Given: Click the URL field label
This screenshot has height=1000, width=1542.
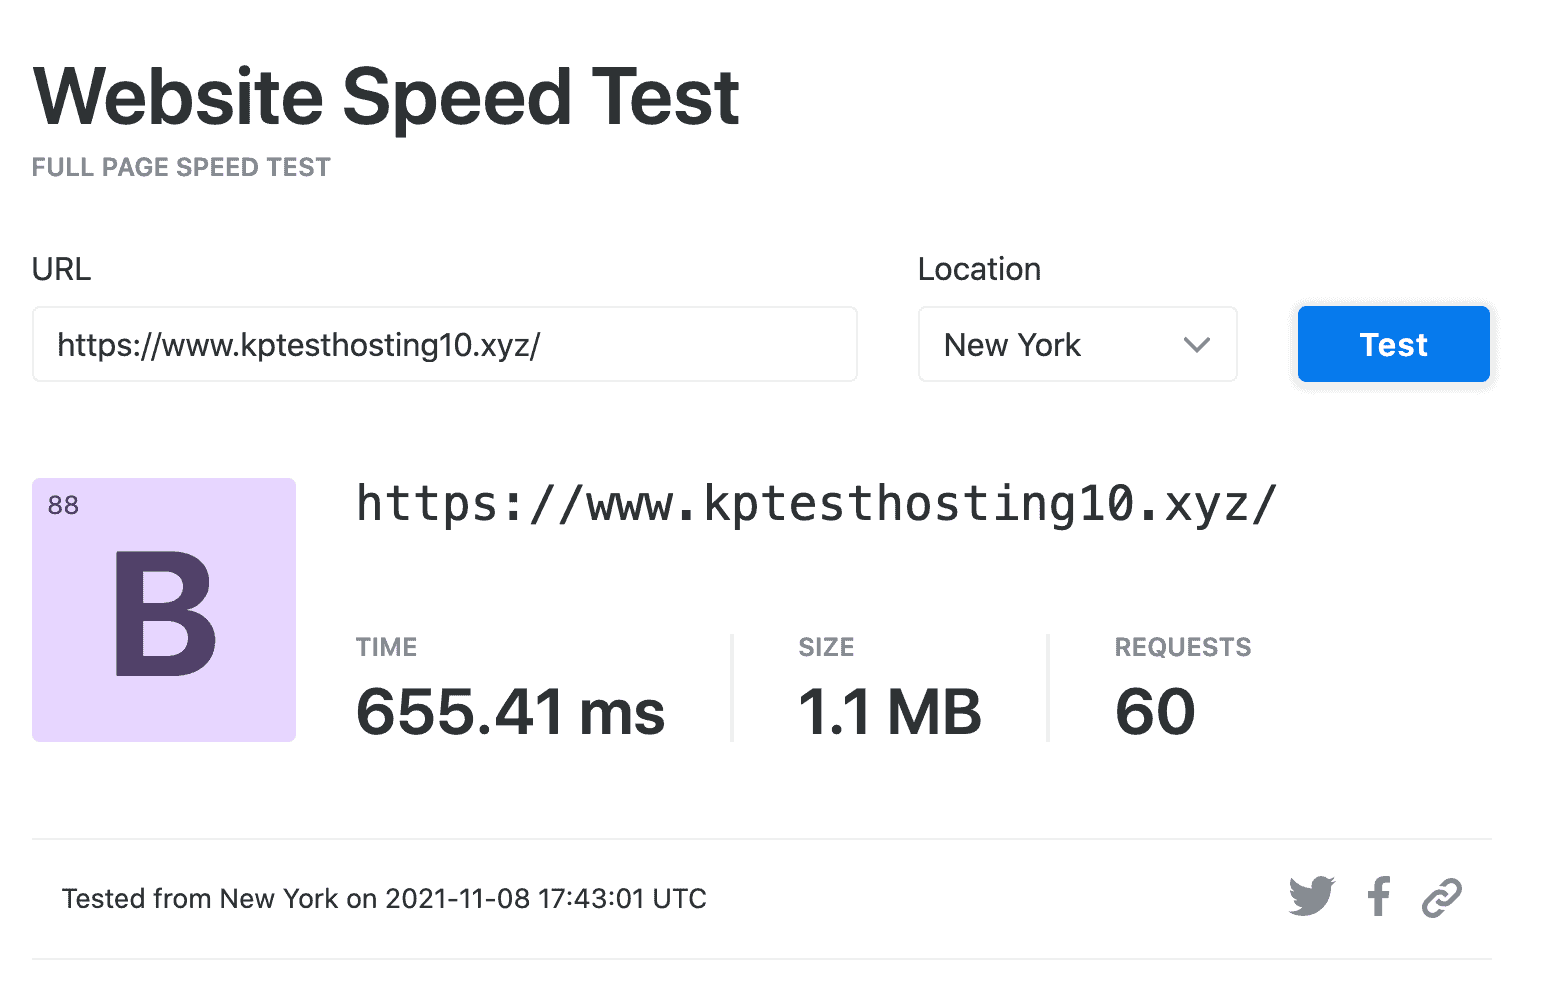Looking at the screenshot, I should point(61,269).
